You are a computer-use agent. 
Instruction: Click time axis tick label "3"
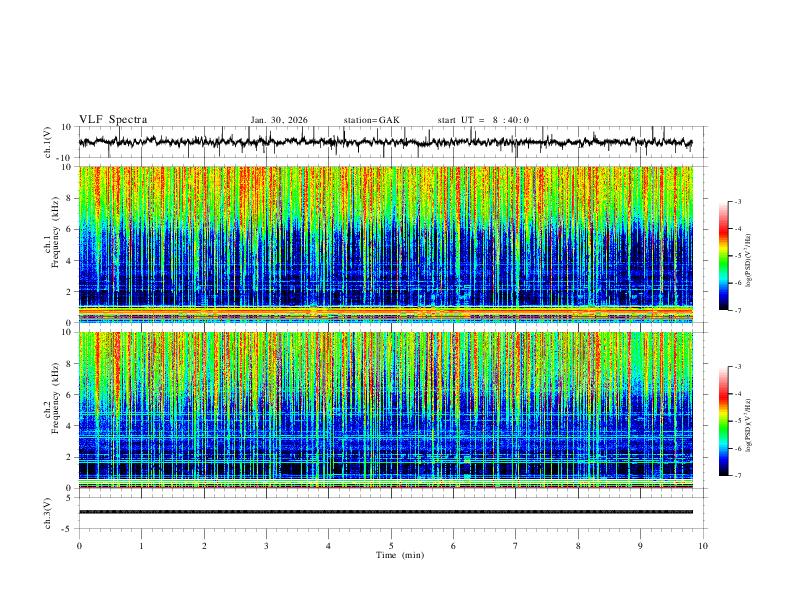(x=266, y=546)
